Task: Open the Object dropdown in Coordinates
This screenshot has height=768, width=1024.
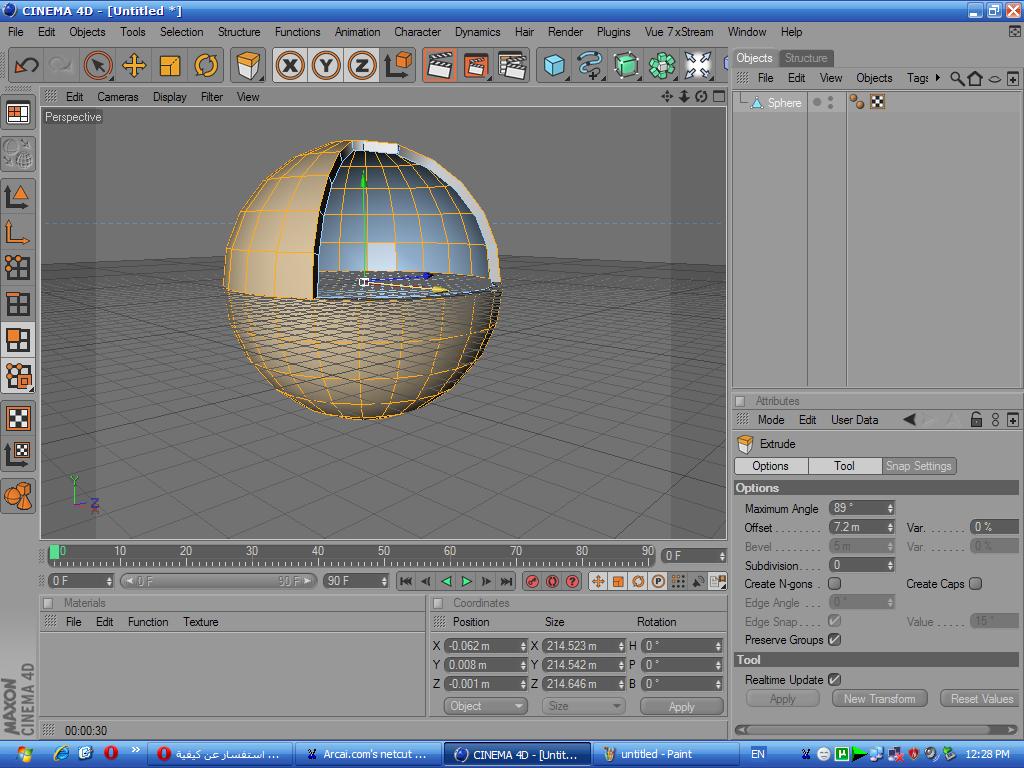Action: [x=485, y=706]
